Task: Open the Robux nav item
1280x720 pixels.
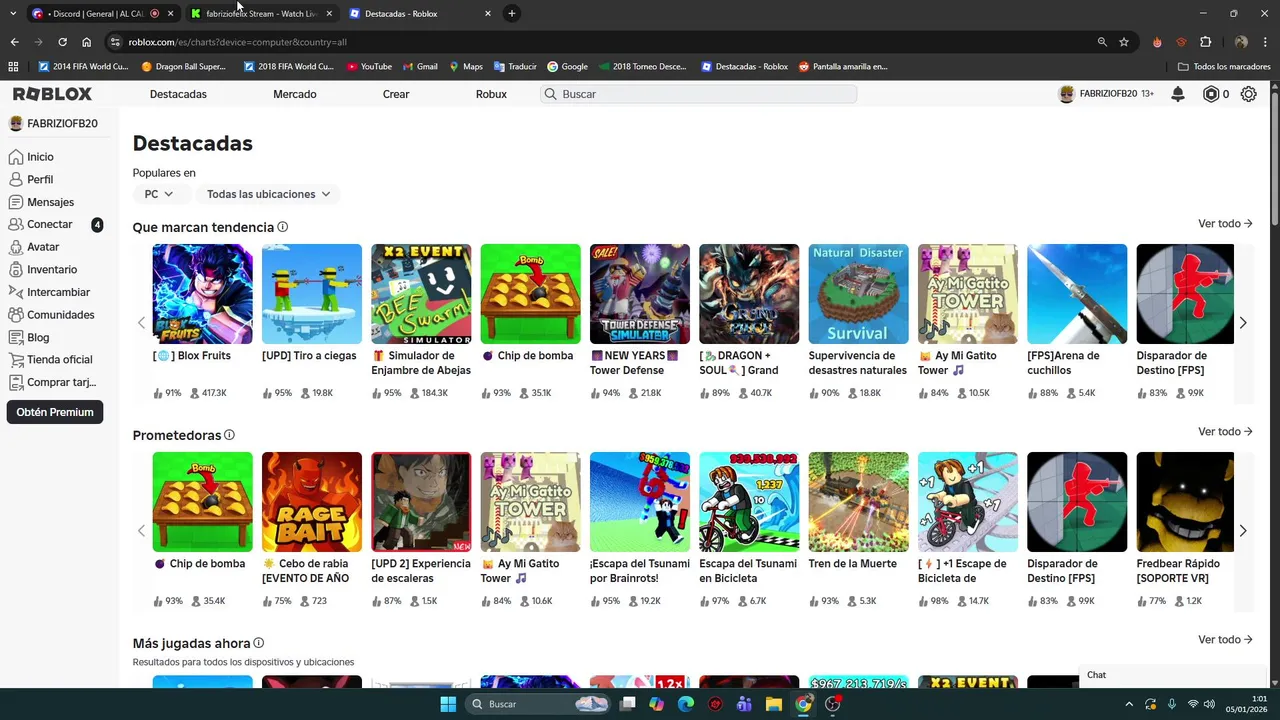Action: tap(491, 94)
